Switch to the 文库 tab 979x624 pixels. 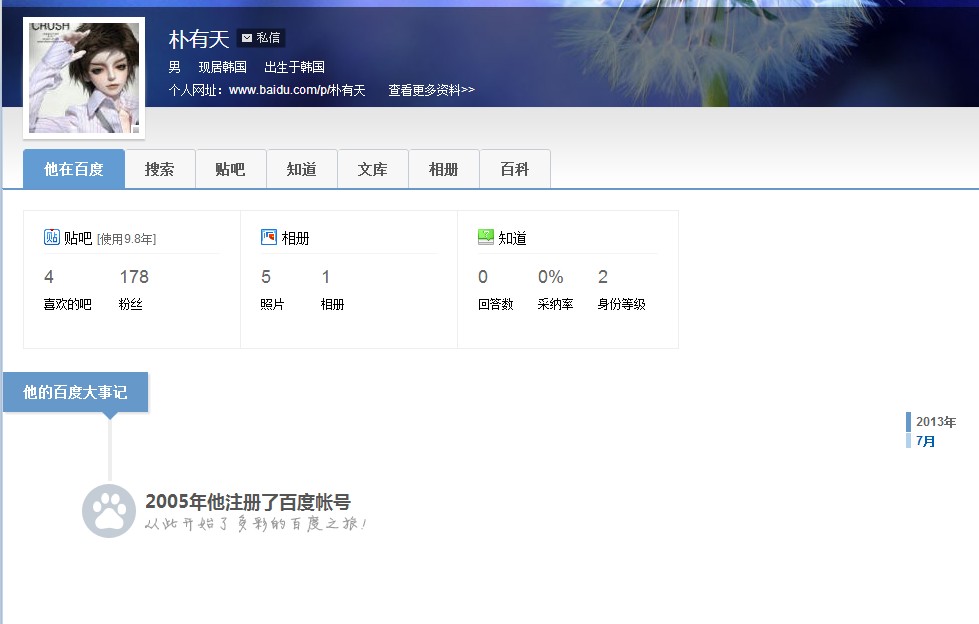(373, 169)
